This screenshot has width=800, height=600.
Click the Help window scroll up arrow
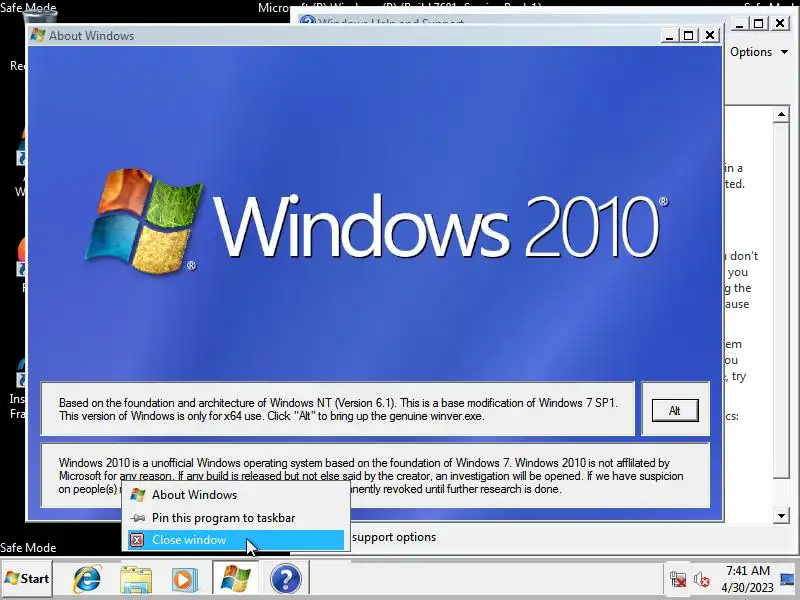click(781, 114)
